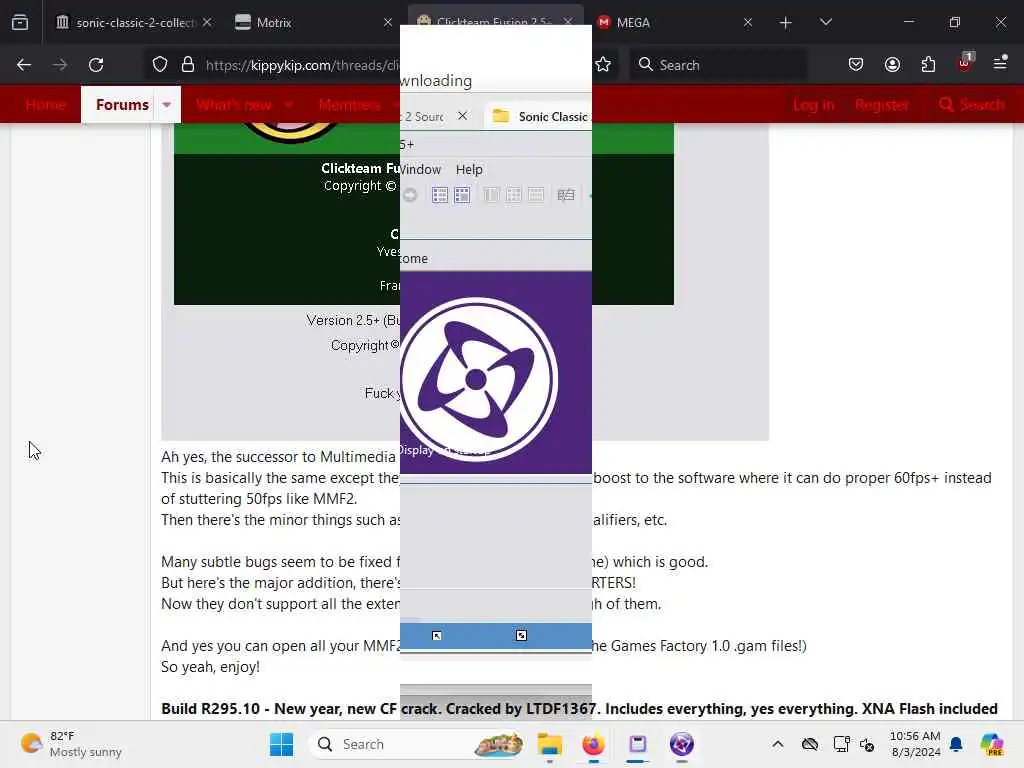The width and height of the screenshot is (1024, 768).
Task: Open Firefox View icon in tab bar
Action: 20,22
